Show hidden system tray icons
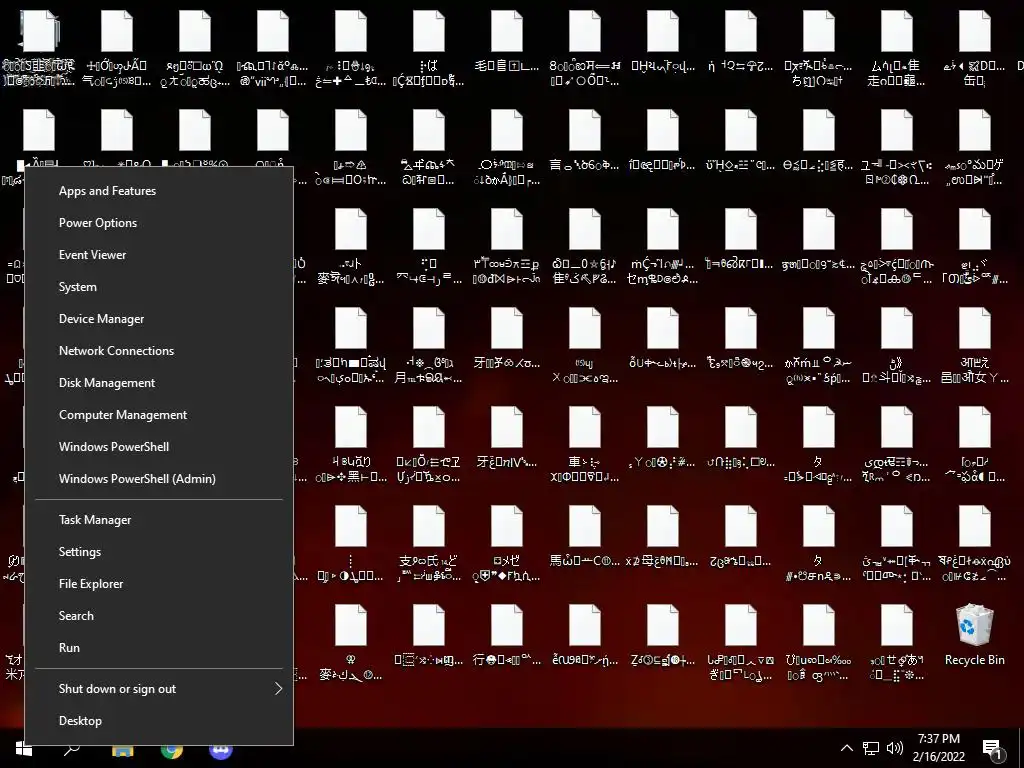This screenshot has height=768, width=1024. click(x=846, y=748)
